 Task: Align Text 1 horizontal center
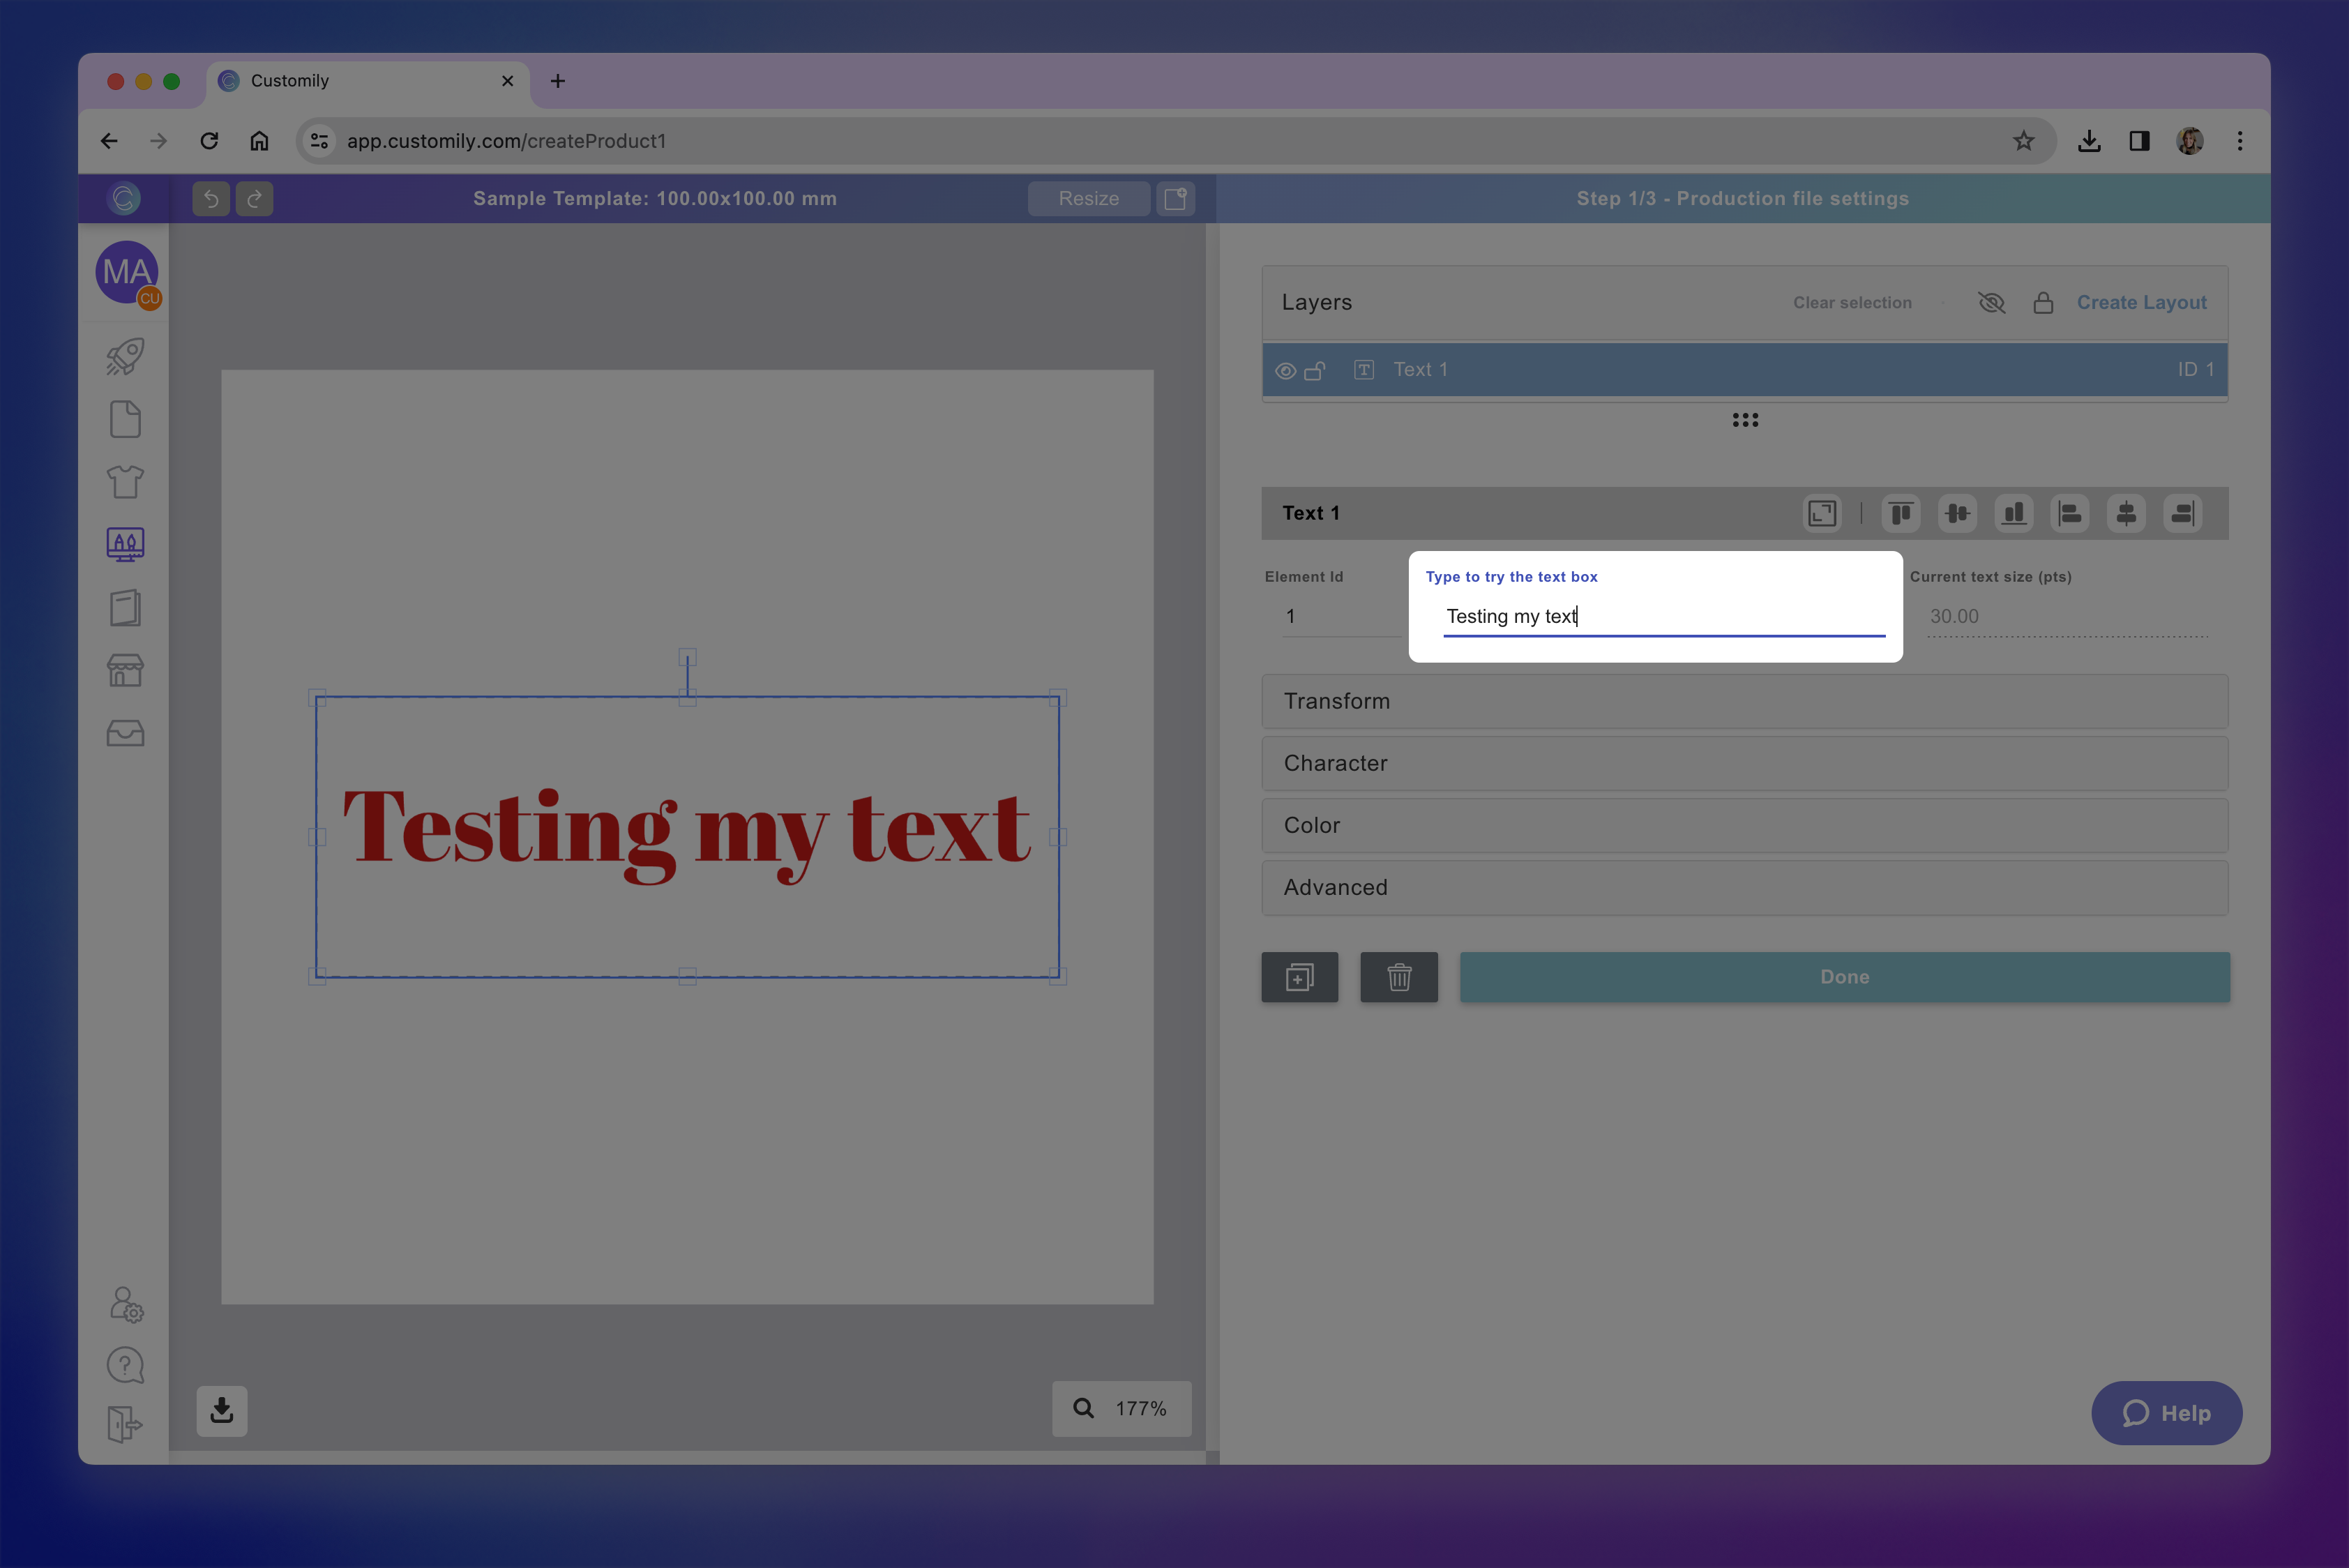2126,513
